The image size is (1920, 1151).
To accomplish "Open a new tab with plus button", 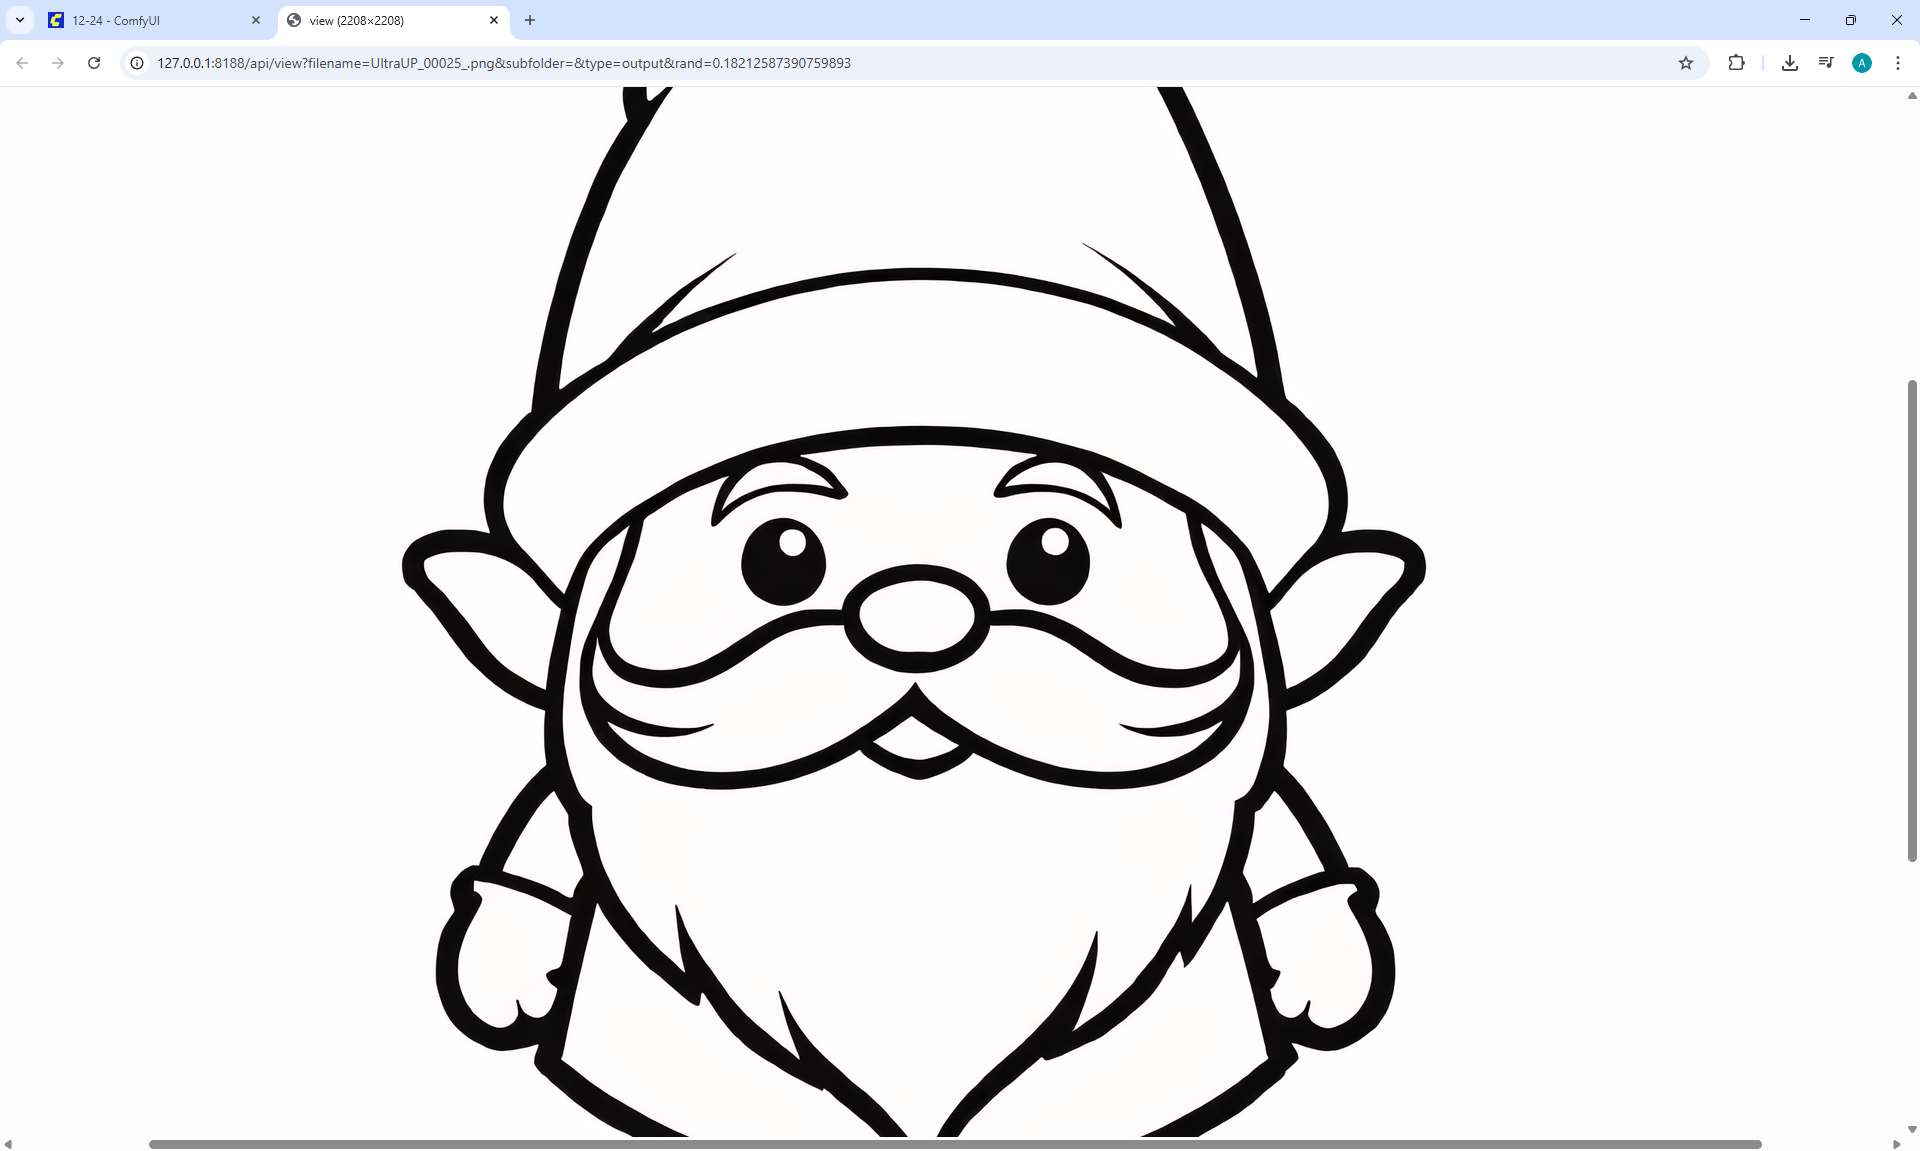I will click(x=530, y=20).
